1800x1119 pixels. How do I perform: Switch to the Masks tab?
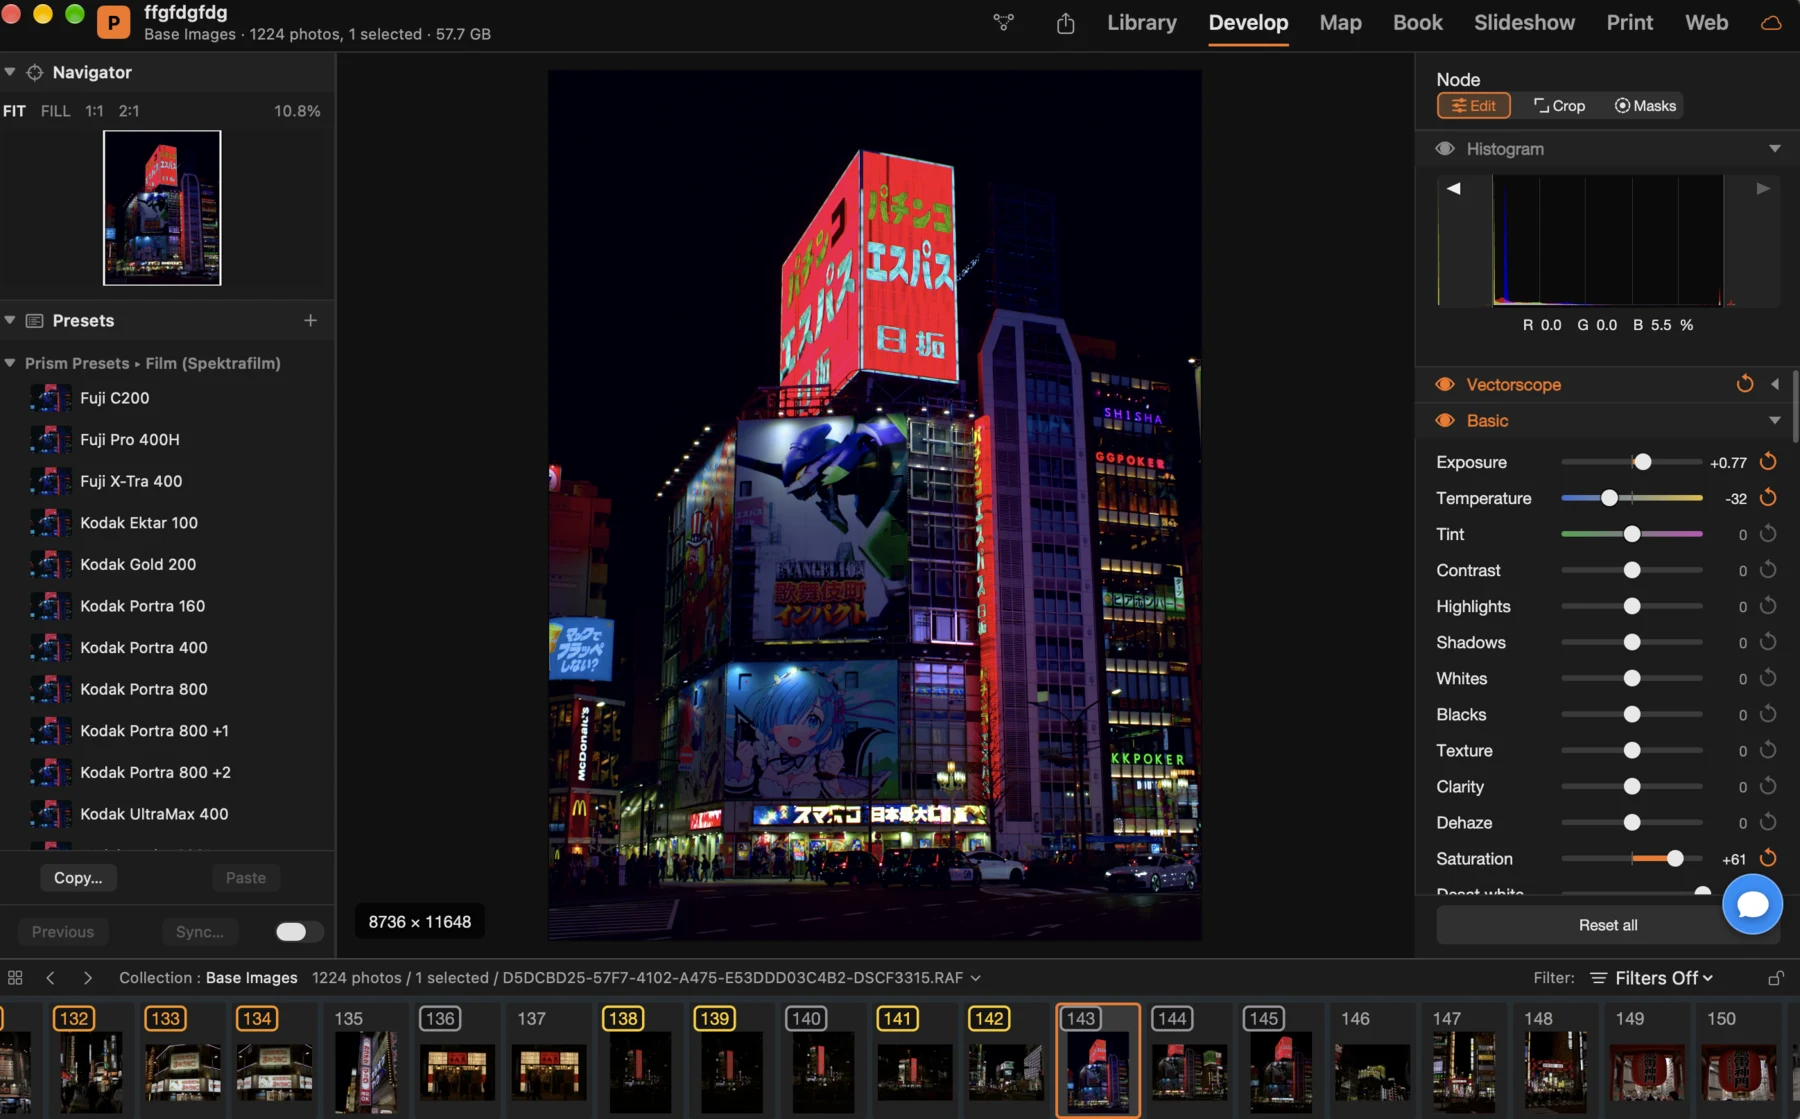point(1645,106)
